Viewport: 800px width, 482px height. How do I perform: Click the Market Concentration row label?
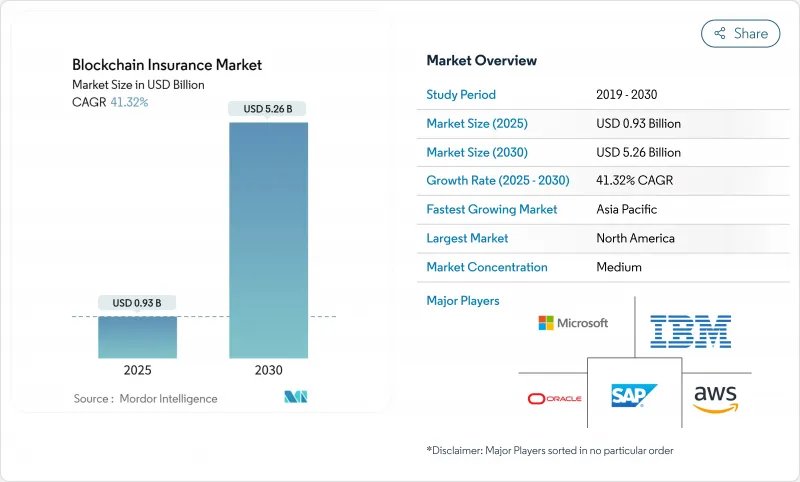(x=486, y=267)
